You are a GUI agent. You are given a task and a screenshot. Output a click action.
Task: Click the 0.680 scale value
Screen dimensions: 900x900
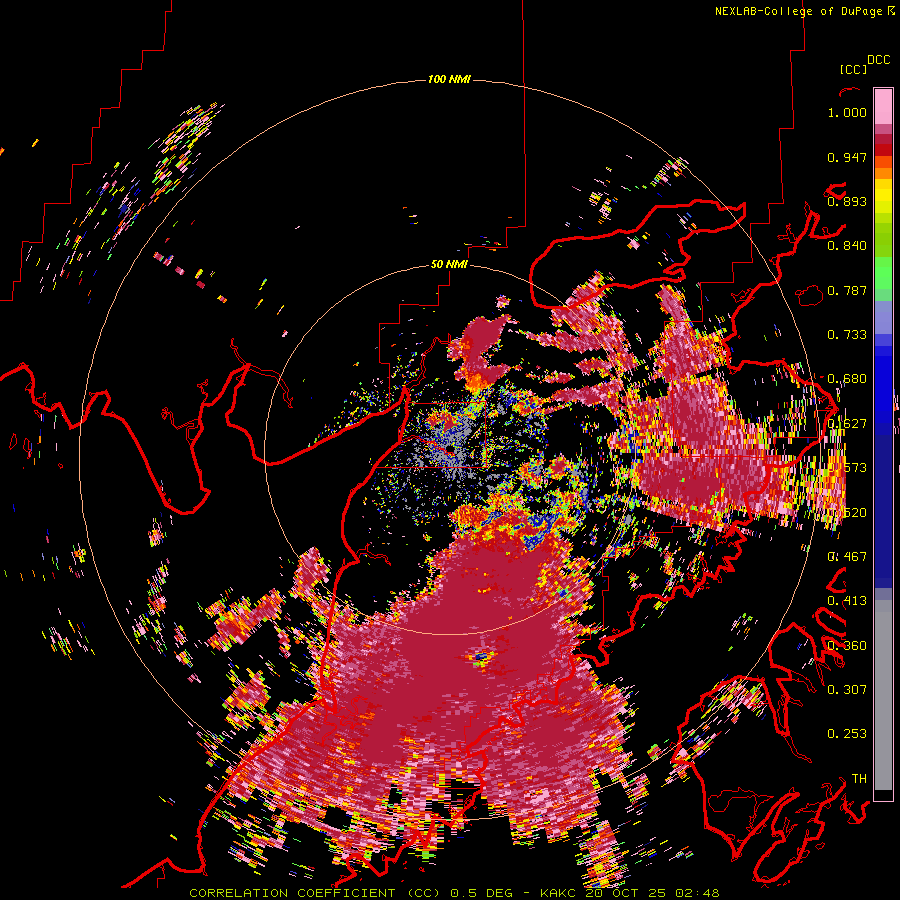click(847, 379)
